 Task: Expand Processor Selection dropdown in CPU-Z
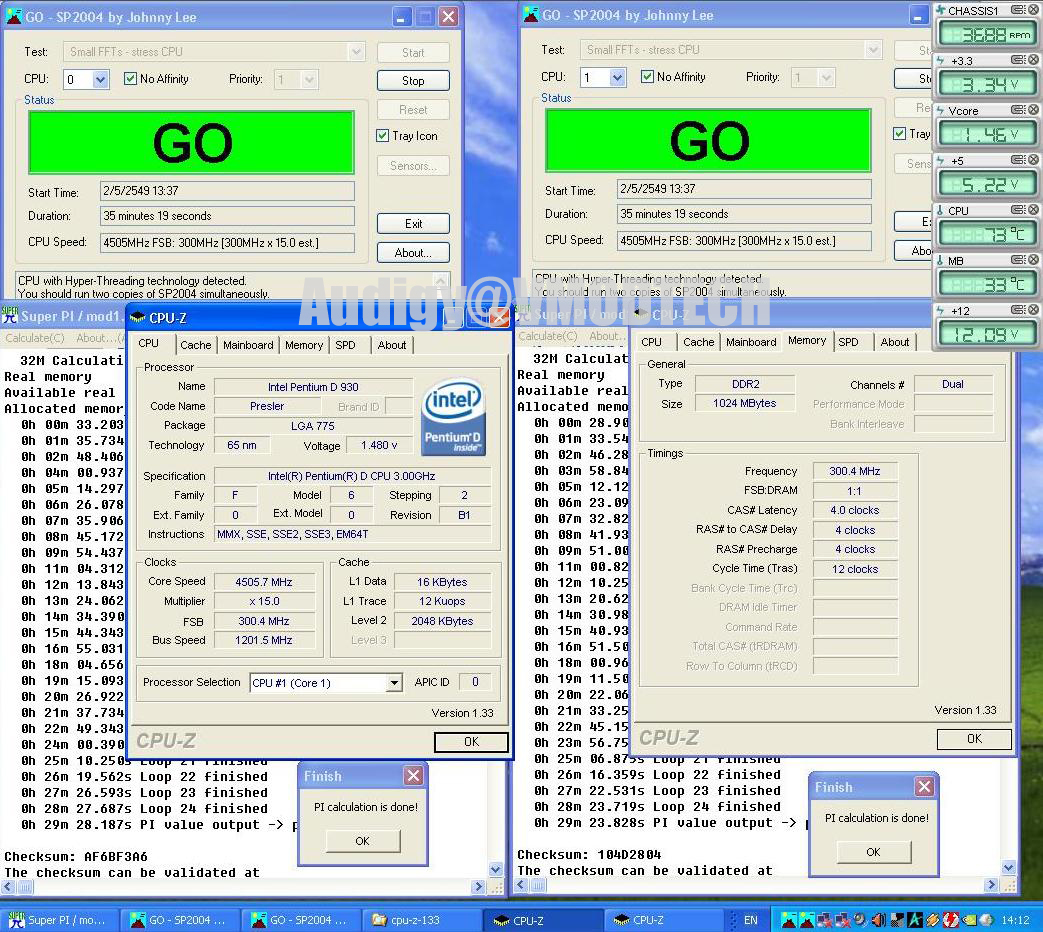[394, 683]
